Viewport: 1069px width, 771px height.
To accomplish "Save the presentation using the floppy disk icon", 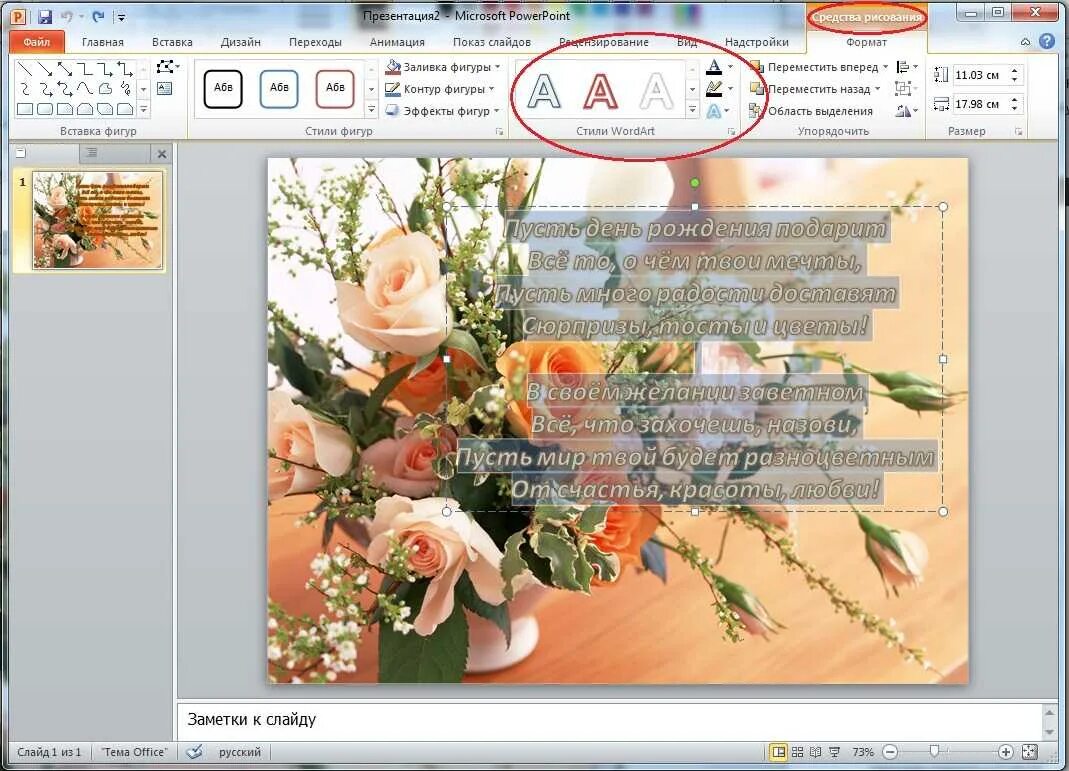I will 45,16.
